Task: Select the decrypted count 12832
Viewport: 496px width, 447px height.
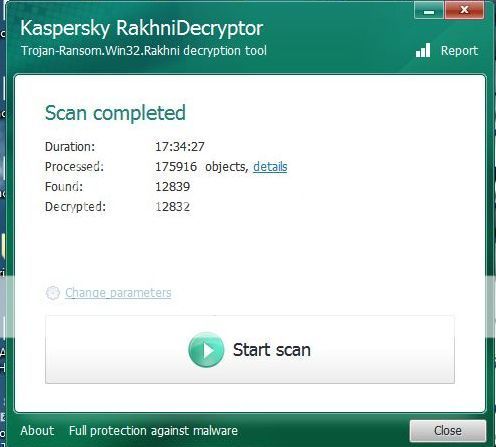Action: click(173, 207)
